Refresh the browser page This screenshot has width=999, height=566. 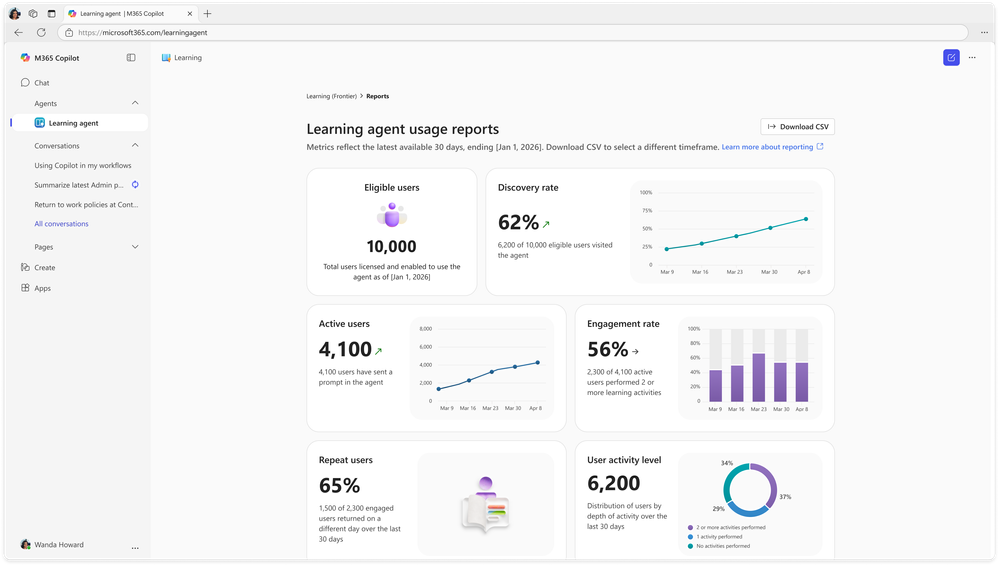(41, 33)
